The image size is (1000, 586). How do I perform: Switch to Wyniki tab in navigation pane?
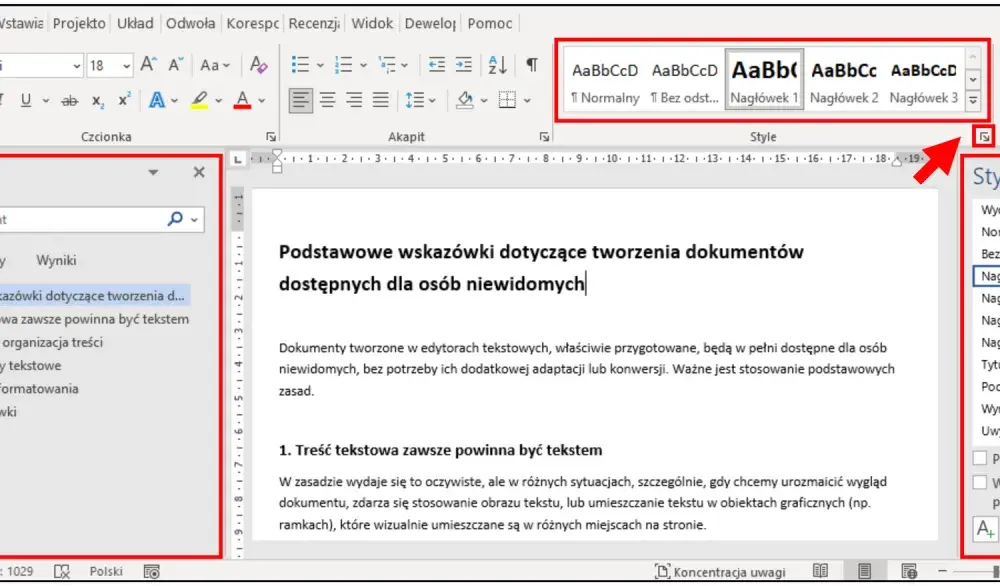(56, 260)
